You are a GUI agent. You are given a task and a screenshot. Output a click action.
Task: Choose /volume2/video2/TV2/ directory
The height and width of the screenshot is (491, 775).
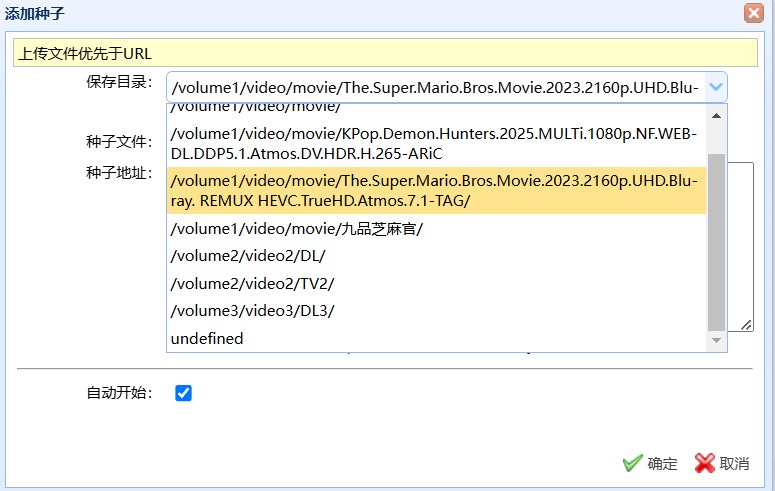pyautogui.click(x=436, y=284)
